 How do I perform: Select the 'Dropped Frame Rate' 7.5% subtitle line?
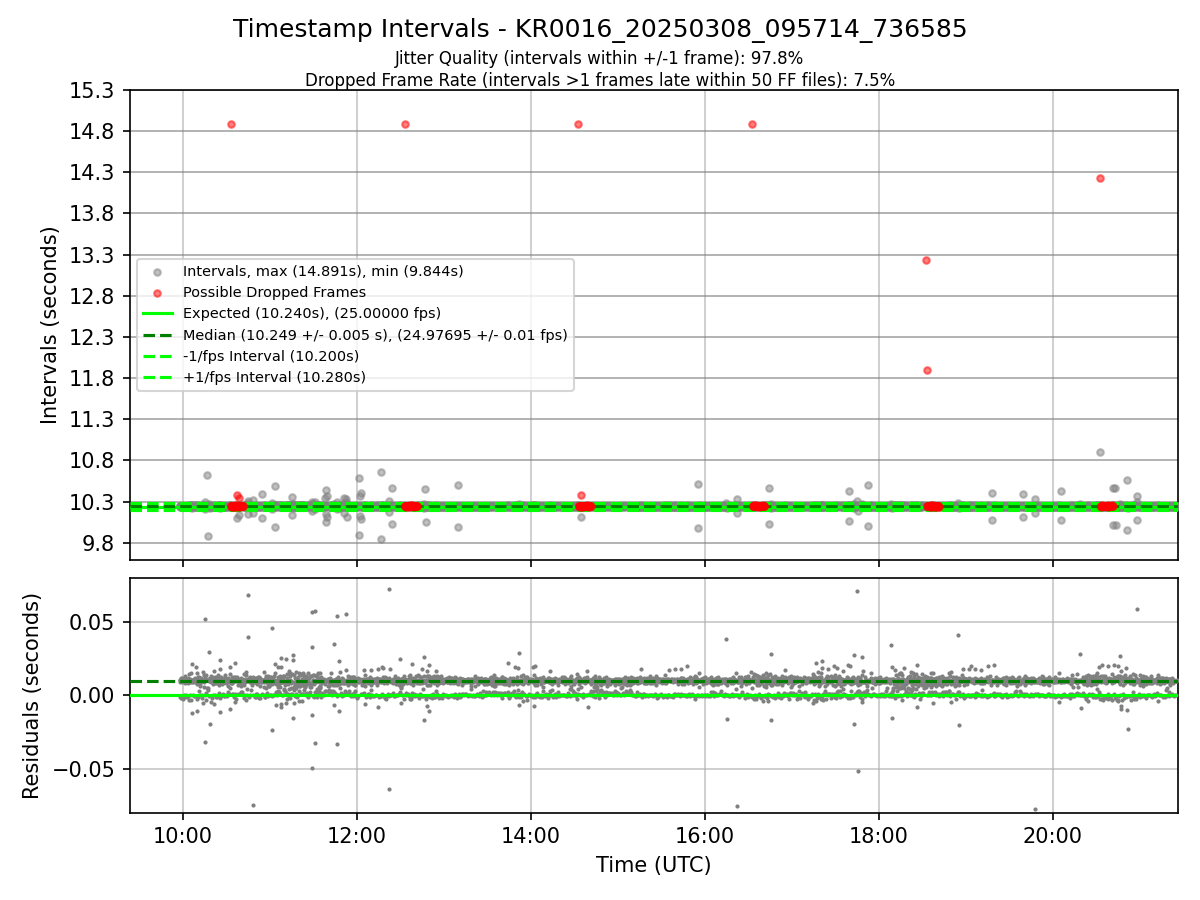600,80
